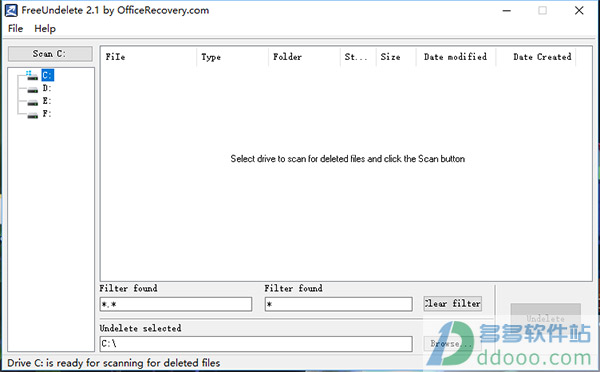Image resolution: width=600 pixels, height=372 pixels.
Task: Sort by the Size column header
Action: (x=396, y=57)
